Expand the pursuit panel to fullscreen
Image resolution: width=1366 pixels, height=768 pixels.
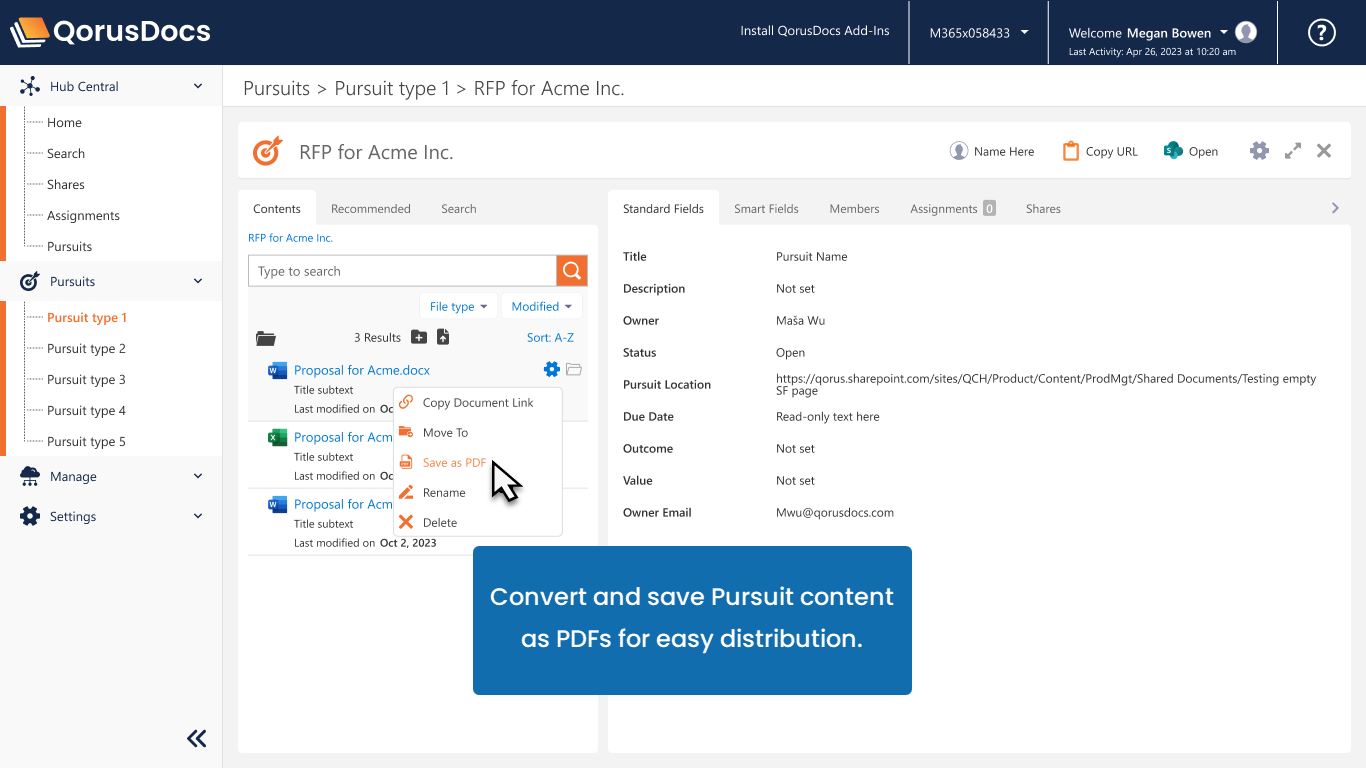pos(1293,151)
